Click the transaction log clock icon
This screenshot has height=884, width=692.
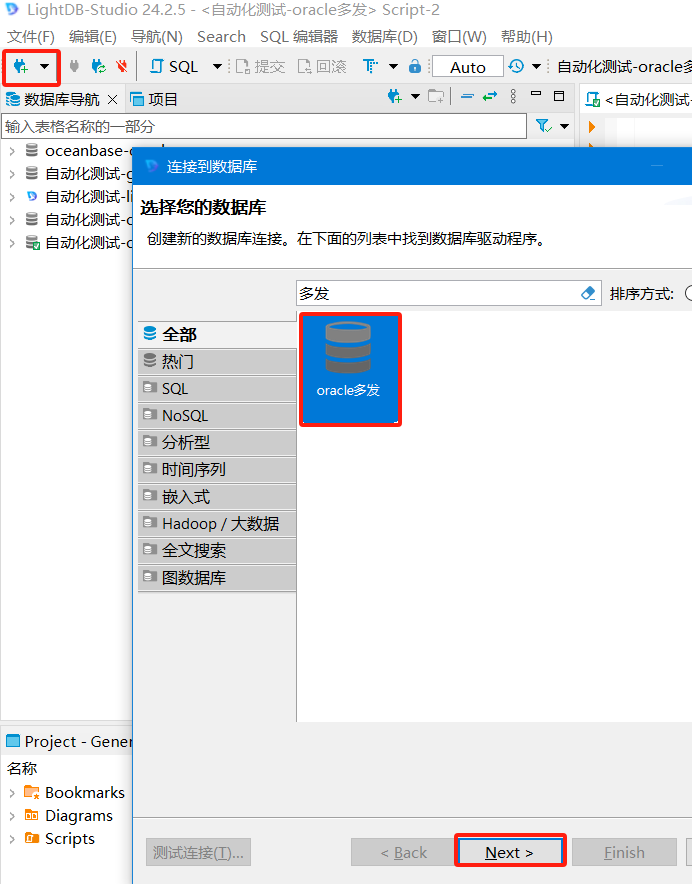pyautogui.click(x=516, y=67)
